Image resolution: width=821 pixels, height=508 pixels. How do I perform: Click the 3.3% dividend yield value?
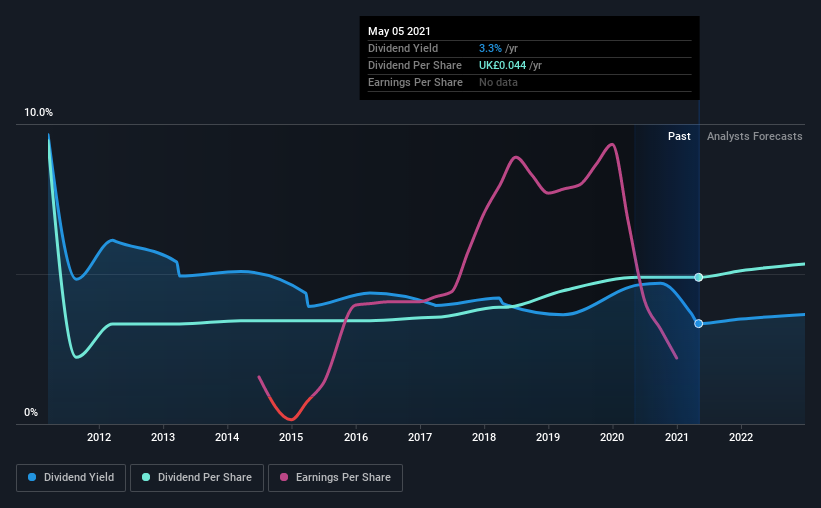[x=490, y=48]
